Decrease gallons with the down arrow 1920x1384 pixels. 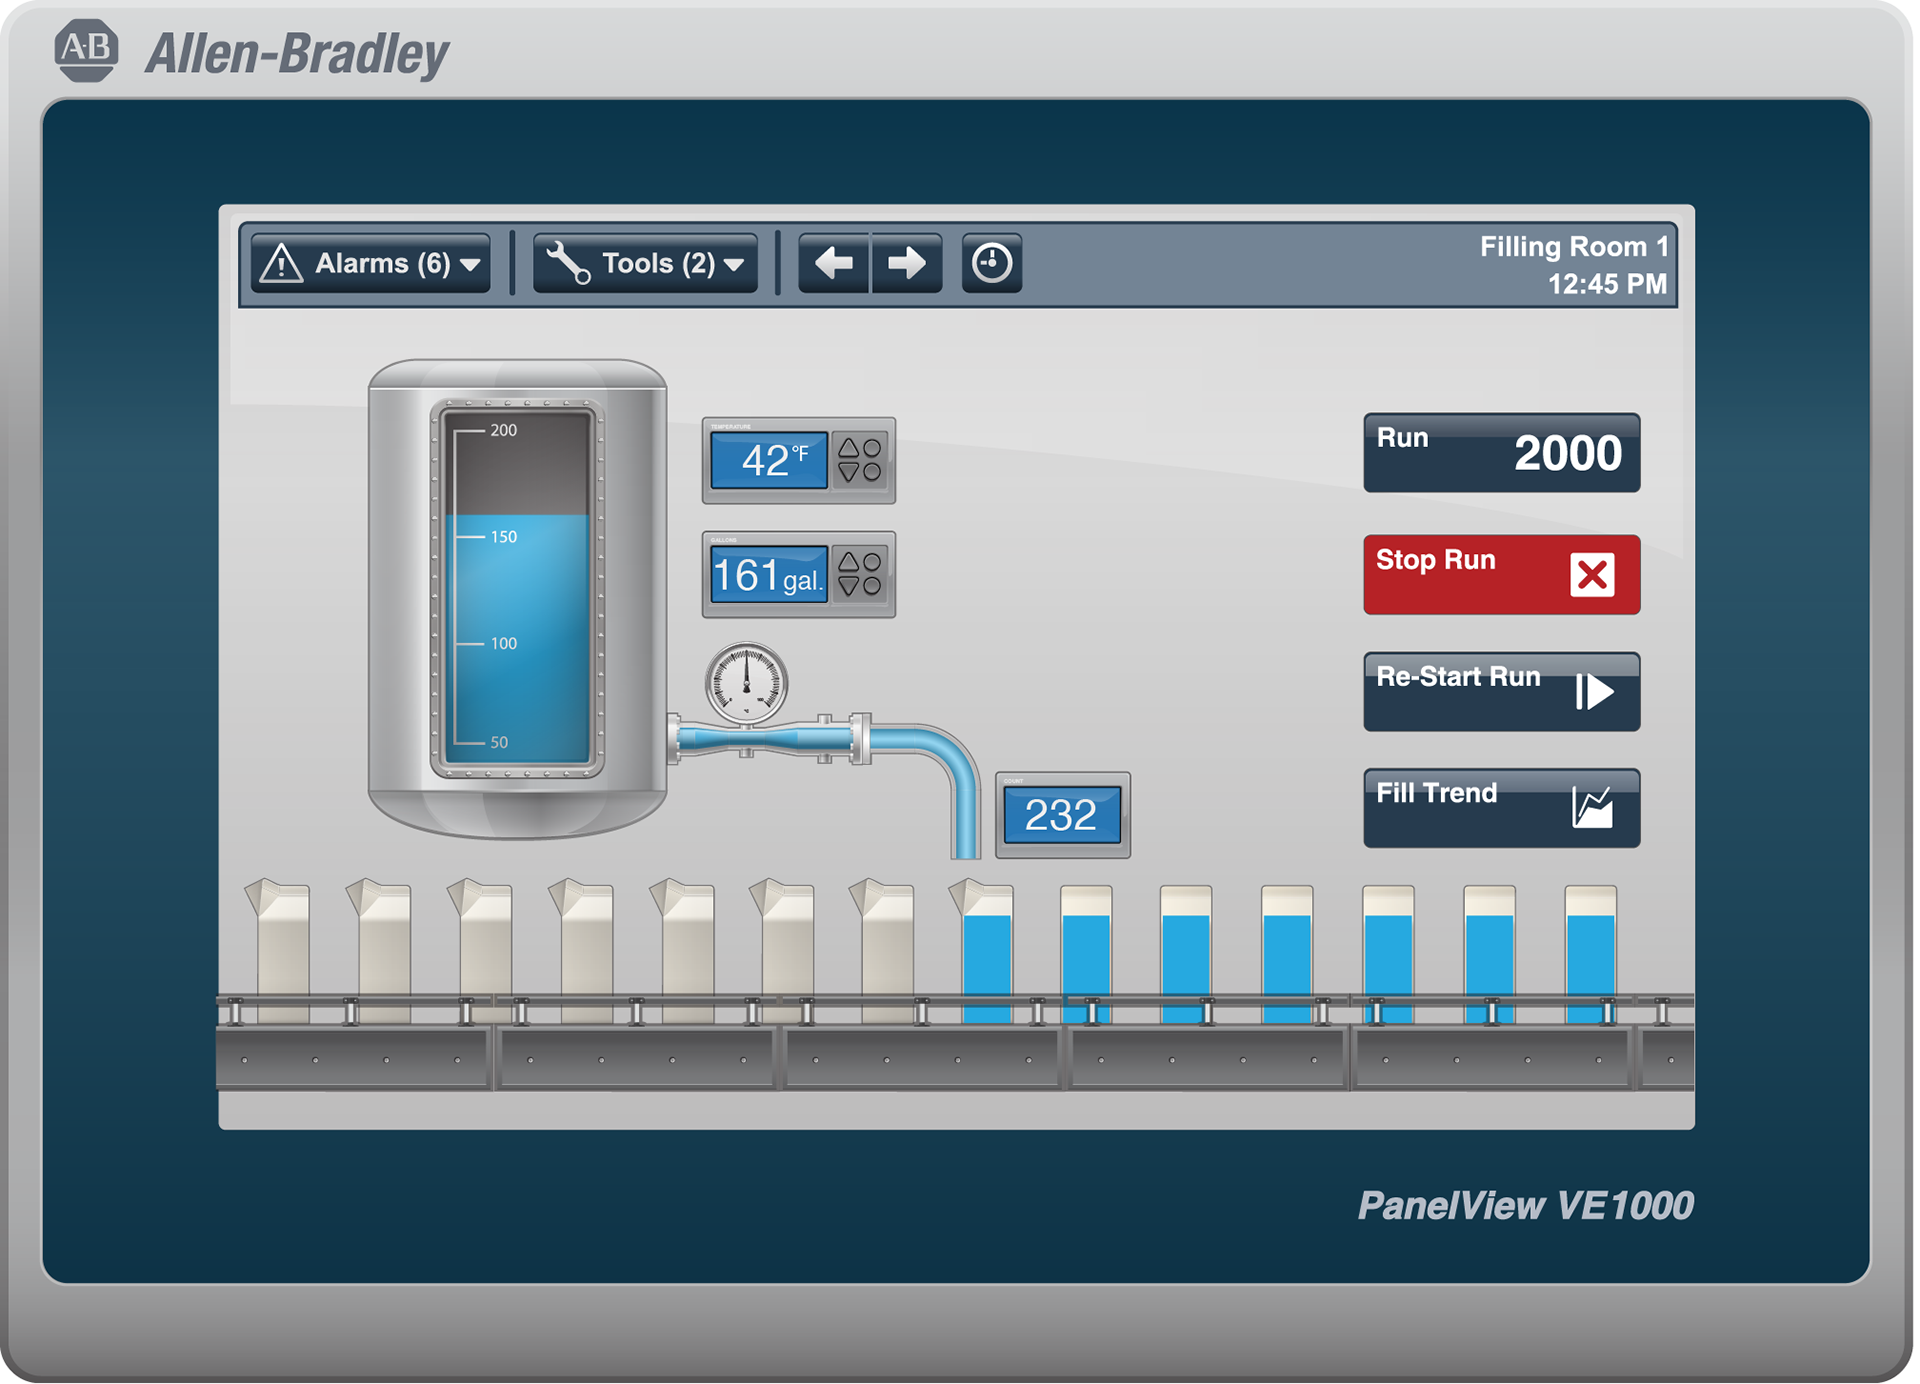click(848, 586)
